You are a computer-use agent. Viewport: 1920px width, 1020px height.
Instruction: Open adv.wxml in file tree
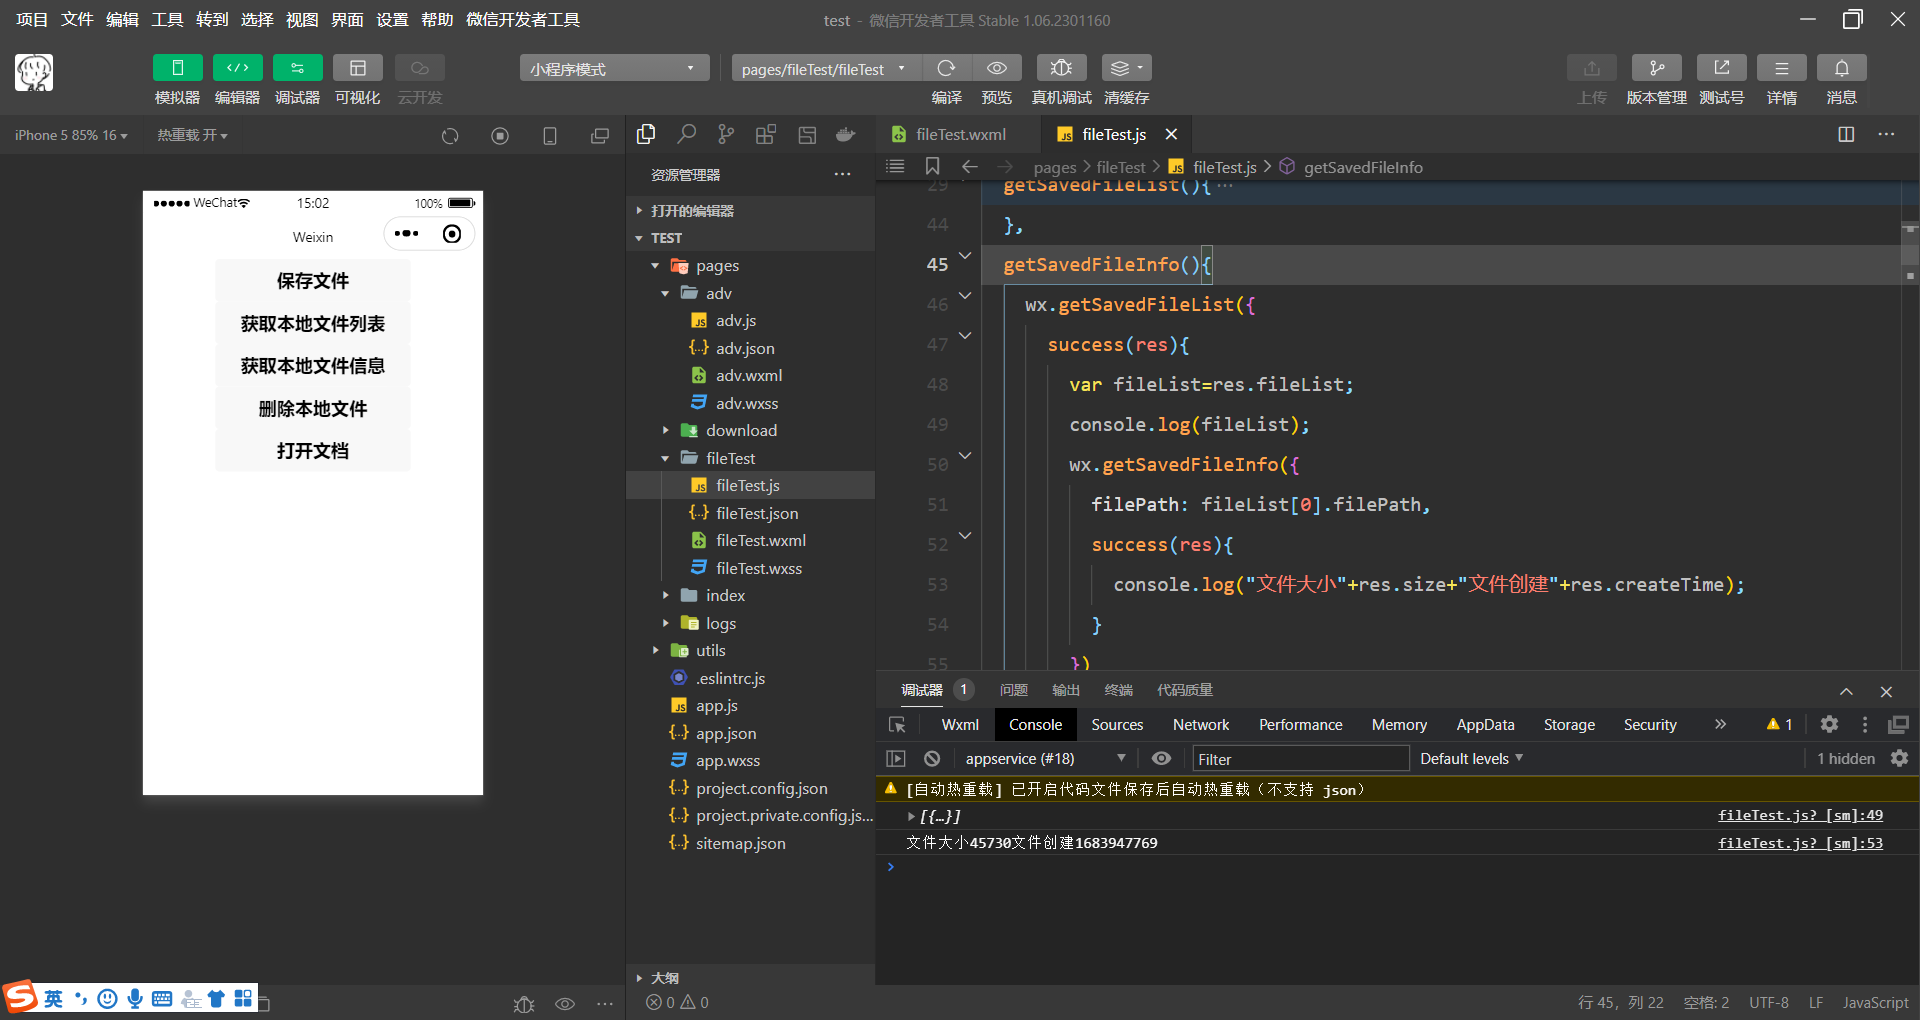pos(749,376)
